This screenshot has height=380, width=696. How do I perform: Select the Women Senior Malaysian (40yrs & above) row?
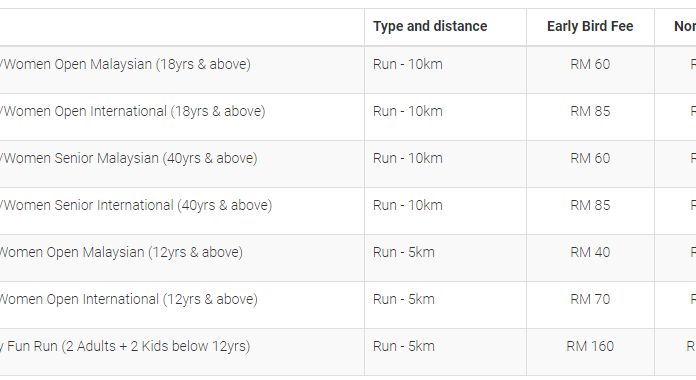pyautogui.click(x=348, y=164)
